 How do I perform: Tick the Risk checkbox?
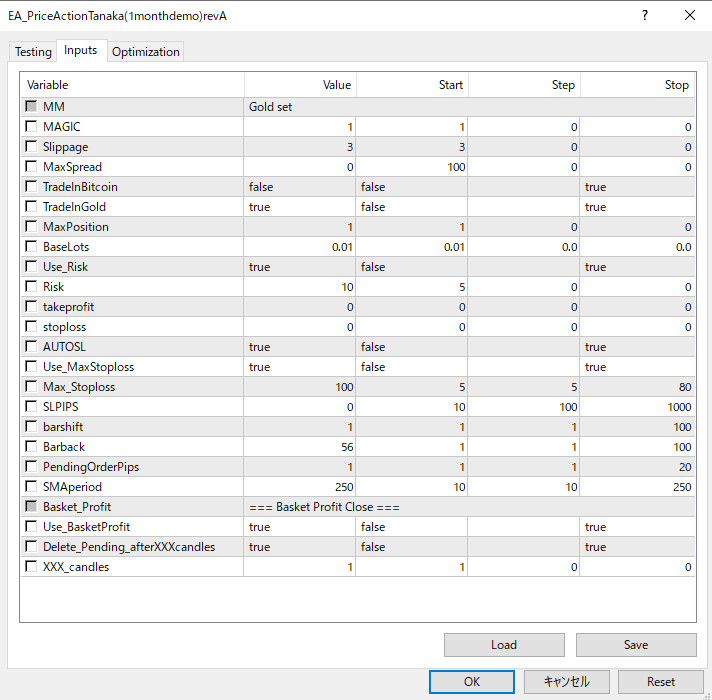(x=31, y=286)
